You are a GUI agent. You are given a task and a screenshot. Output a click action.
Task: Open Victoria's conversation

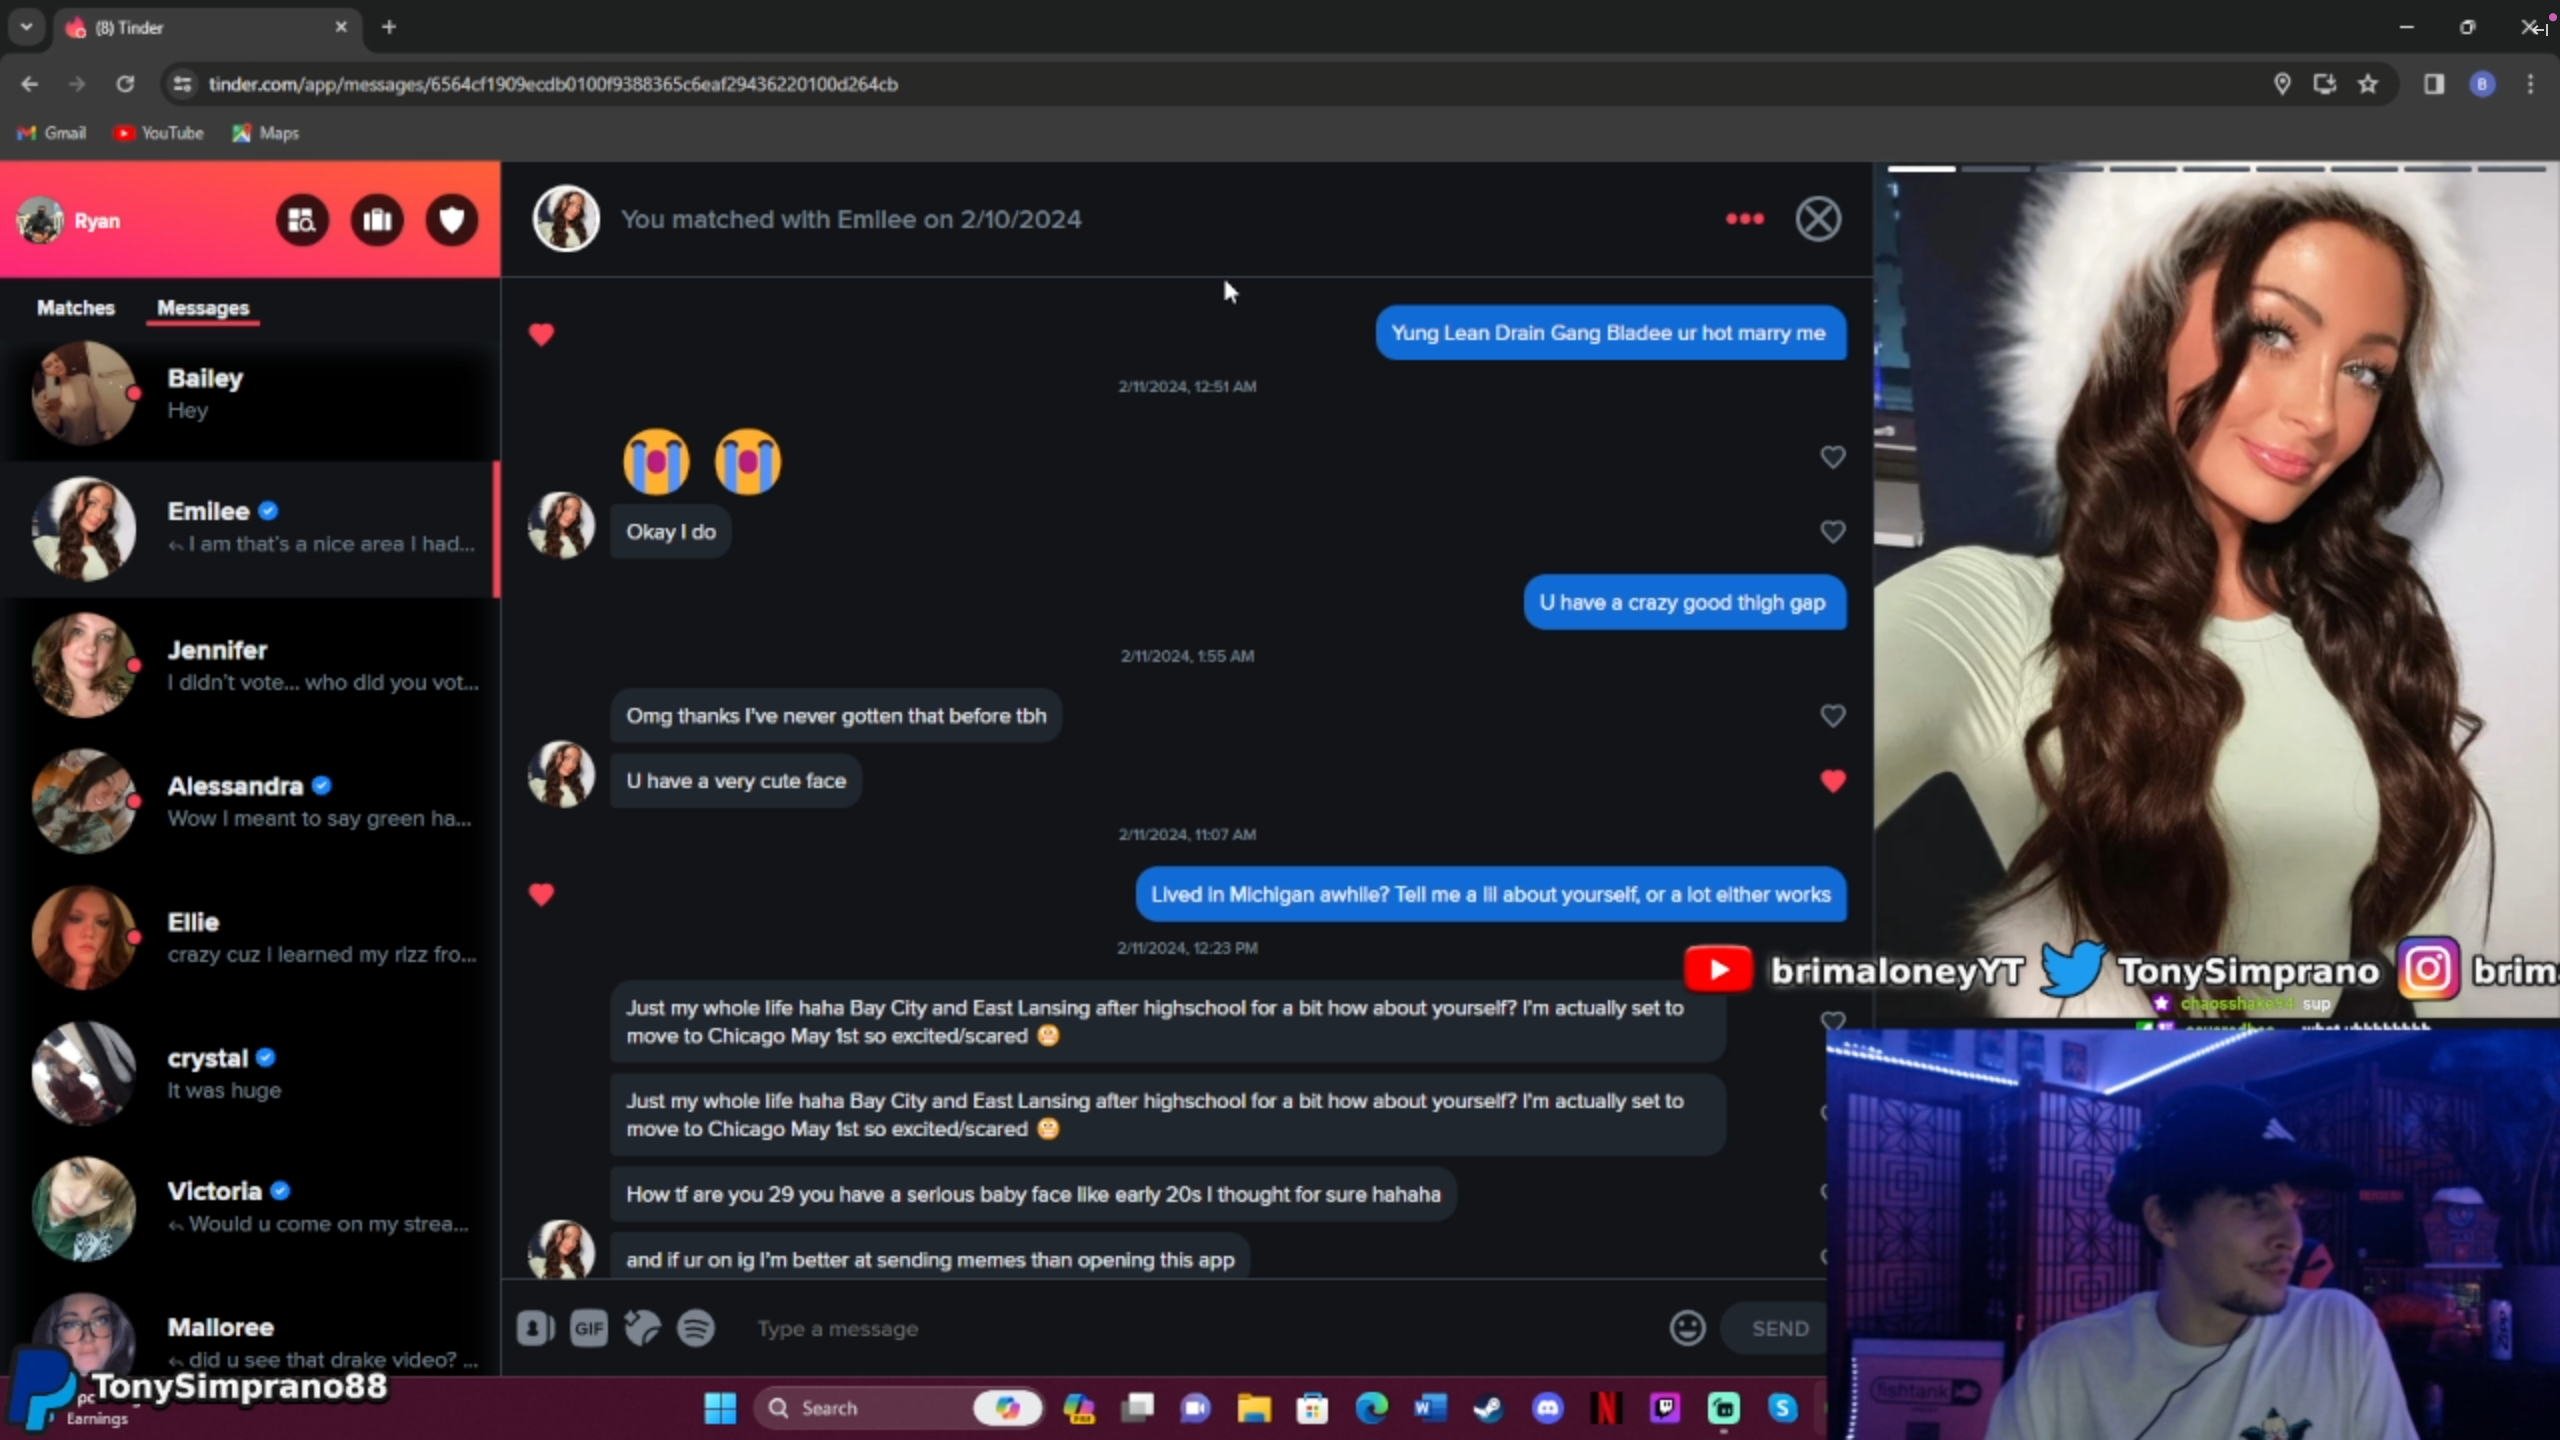(x=250, y=1207)
